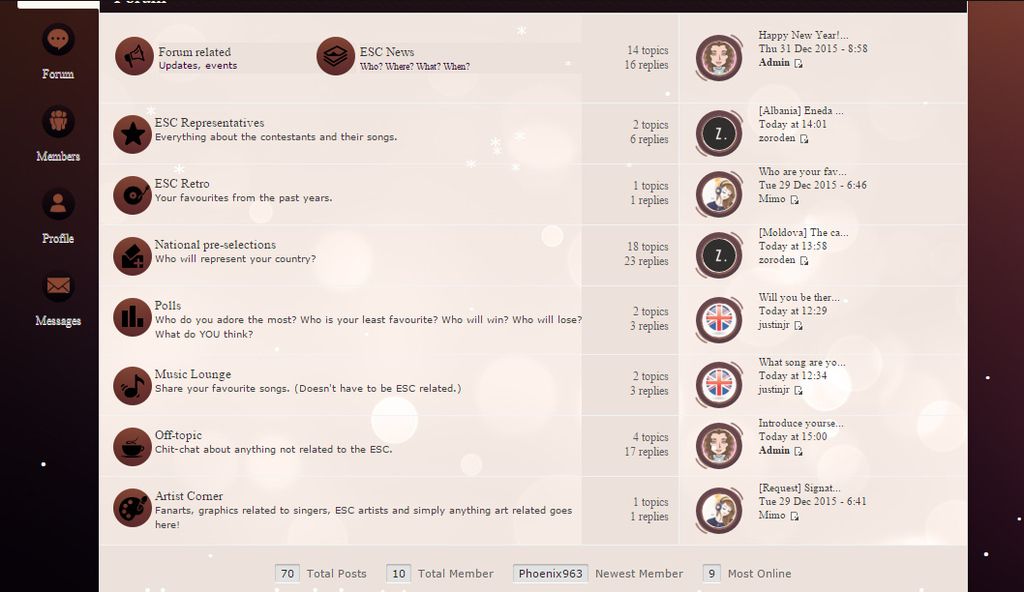
Task: Open the '[Moldova] The ca...' last post
Action: [x=803, y=233]
